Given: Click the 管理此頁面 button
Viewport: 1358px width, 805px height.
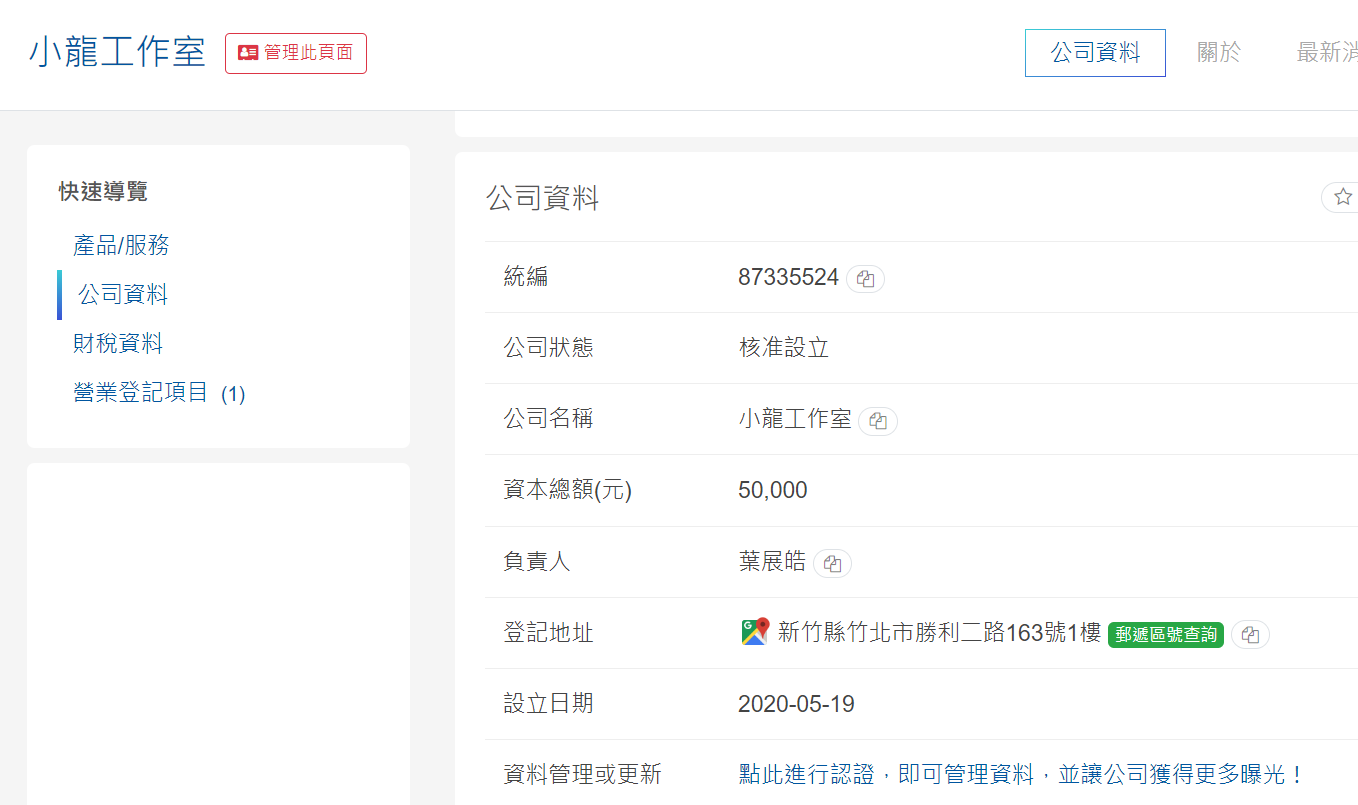Looking at the screenshot, I should (296, 53).
